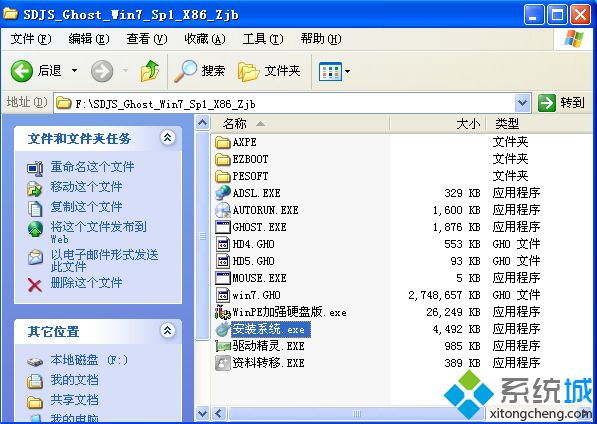
Task: Select the HD5.GHO file icon
Action: click(222, 261)
